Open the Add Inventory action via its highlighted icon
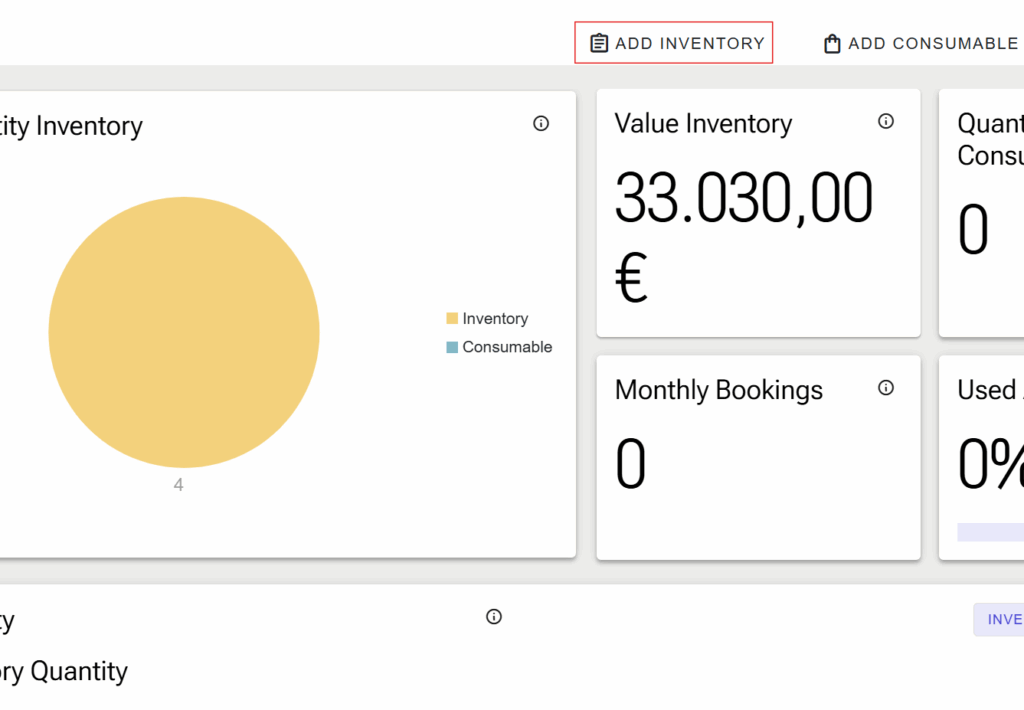 point(598,43)
